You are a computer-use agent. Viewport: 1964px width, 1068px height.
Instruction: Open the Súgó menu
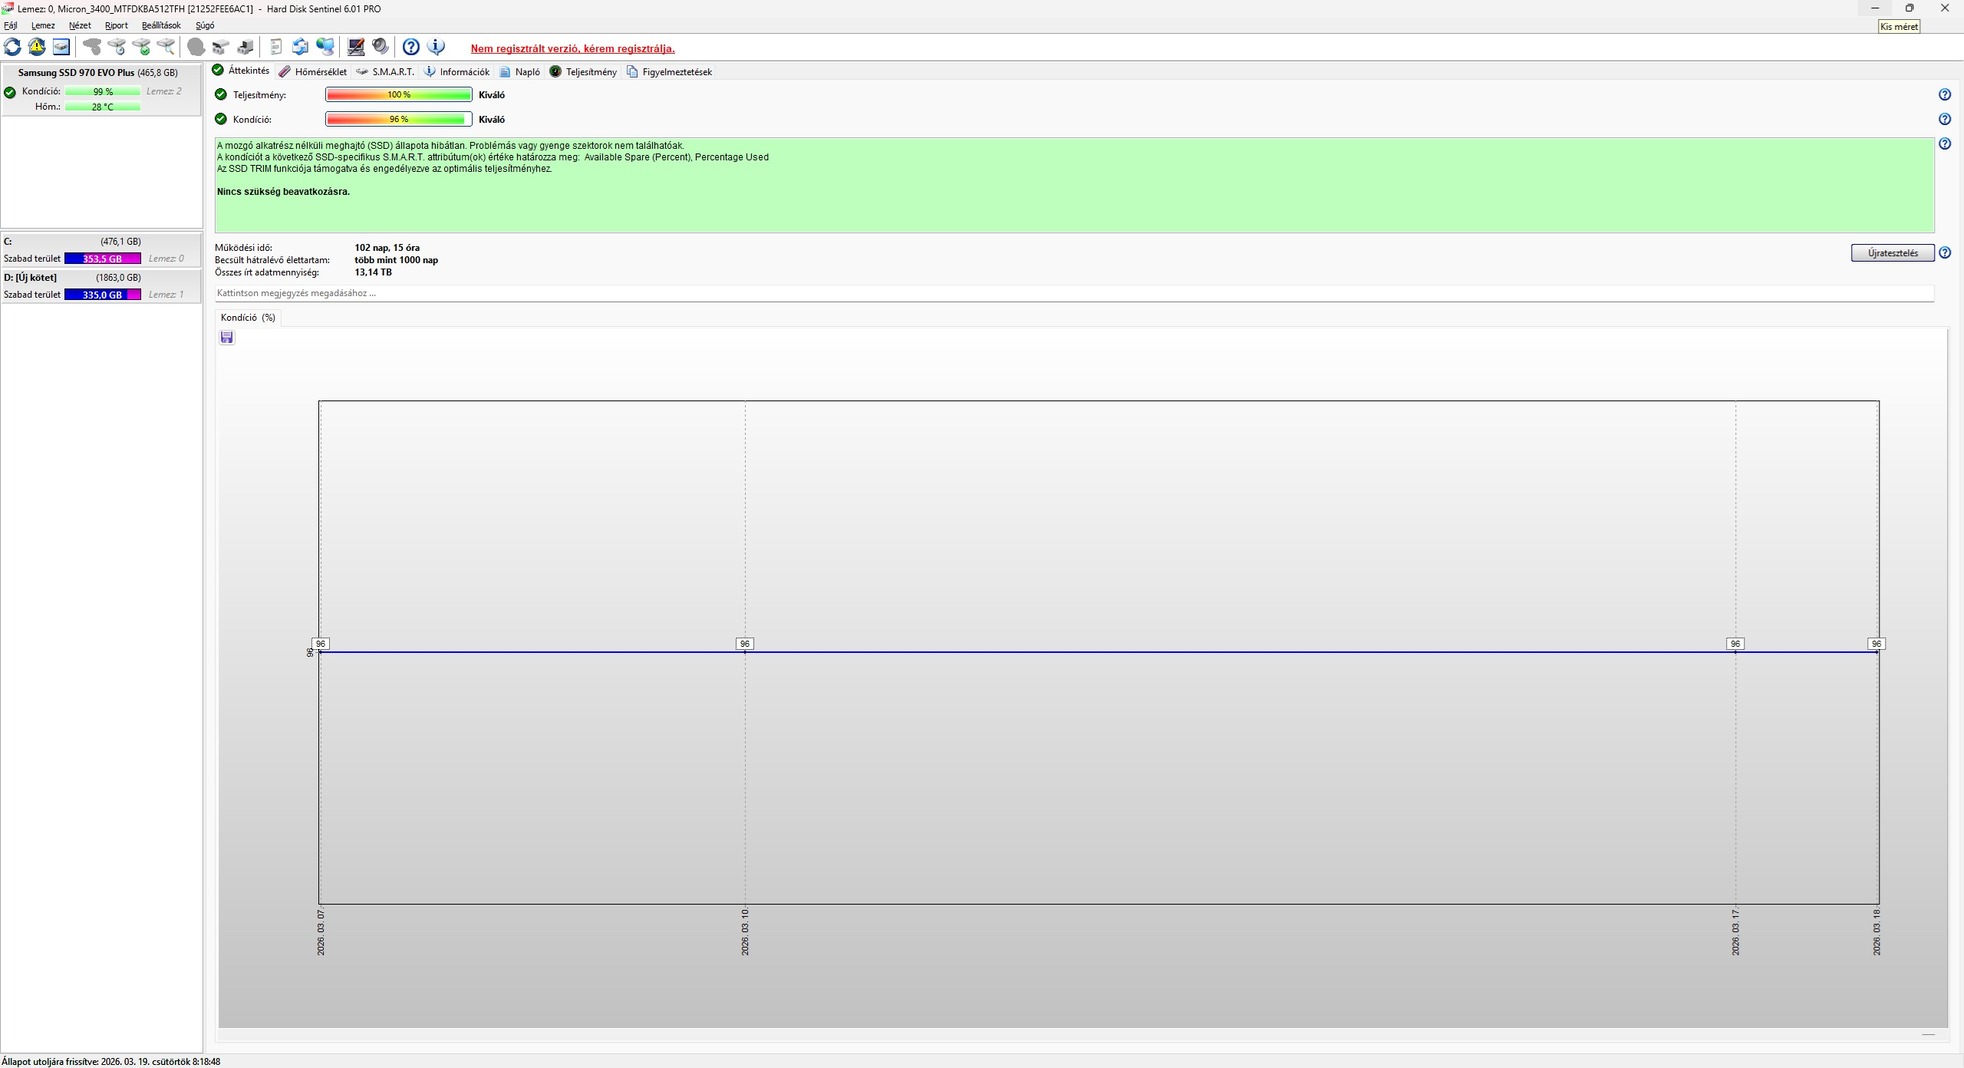pyautogui.click(x=205, y=26)
